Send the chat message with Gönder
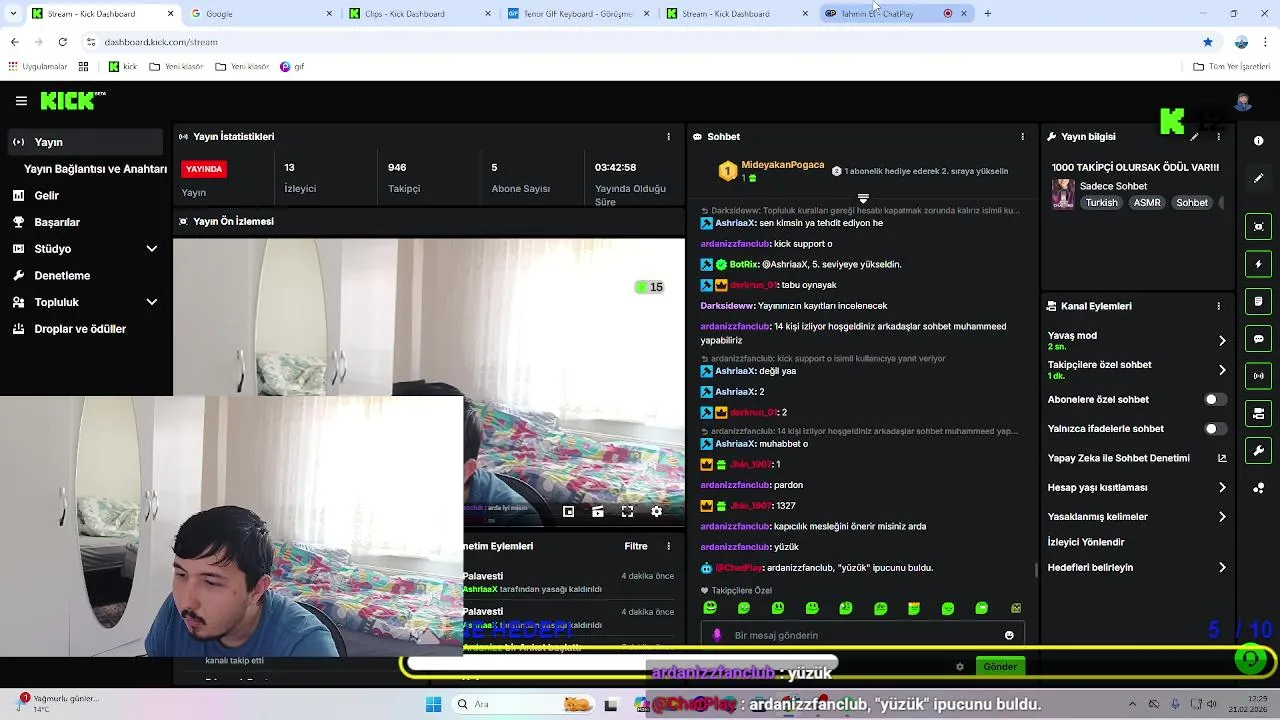This screenshot has width=1280, height=720. [1000, 666]
